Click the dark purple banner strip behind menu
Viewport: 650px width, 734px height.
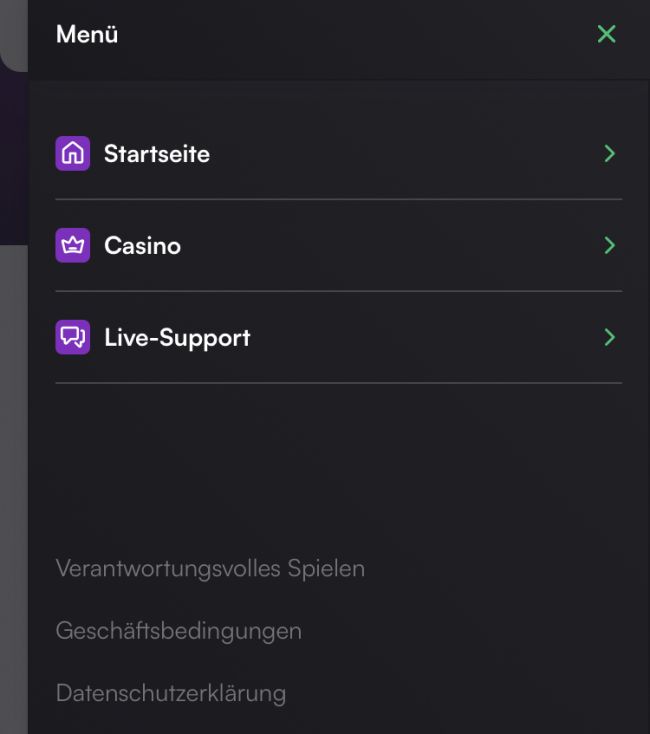pyautogui.click(x=13, y=160)
